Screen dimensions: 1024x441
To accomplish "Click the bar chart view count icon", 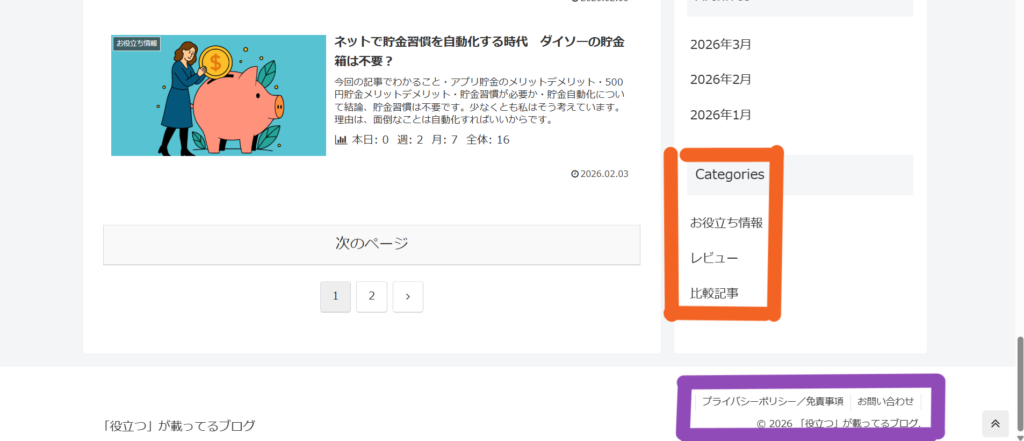I will coord(340,140).
